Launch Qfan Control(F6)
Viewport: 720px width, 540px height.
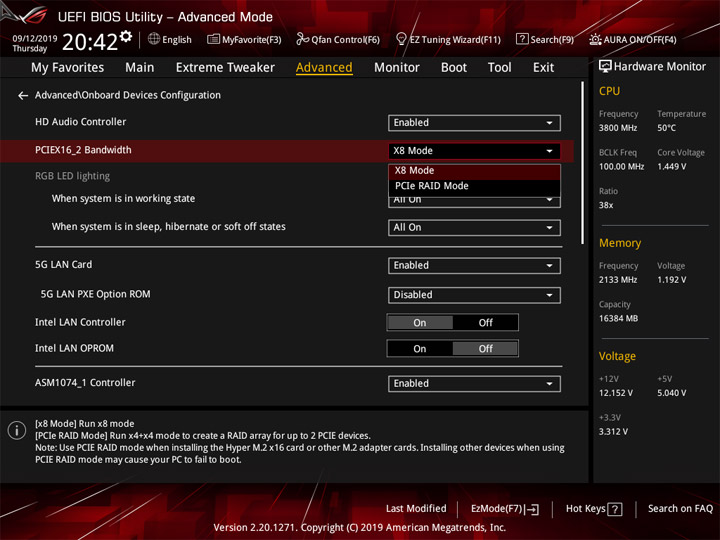[x=338, y=39]
